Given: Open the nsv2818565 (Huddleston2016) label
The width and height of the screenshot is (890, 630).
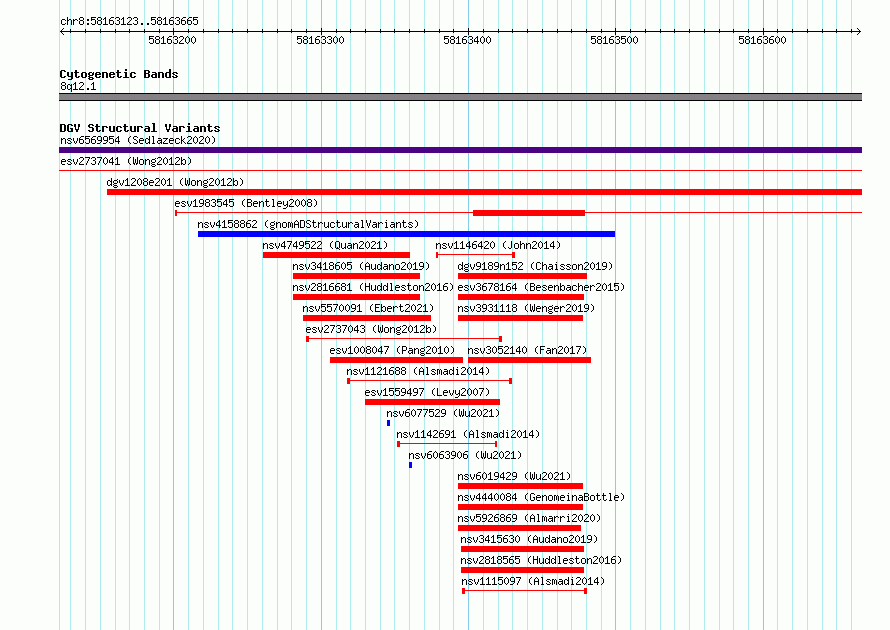Looking at the screenshot, I should point(541,560).
